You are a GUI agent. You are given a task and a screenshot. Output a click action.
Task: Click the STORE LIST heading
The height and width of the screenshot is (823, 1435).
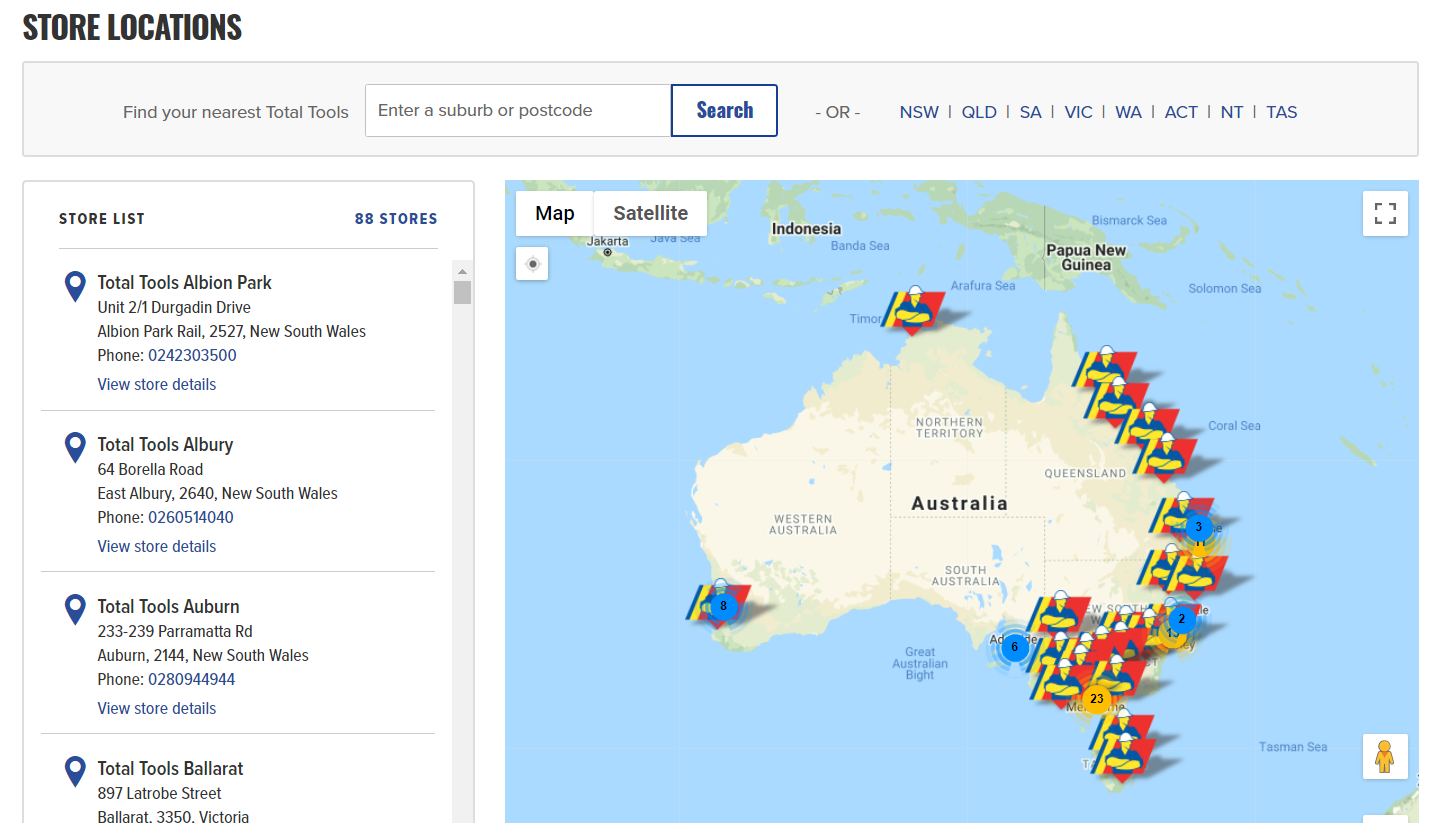tap(102, 219)
